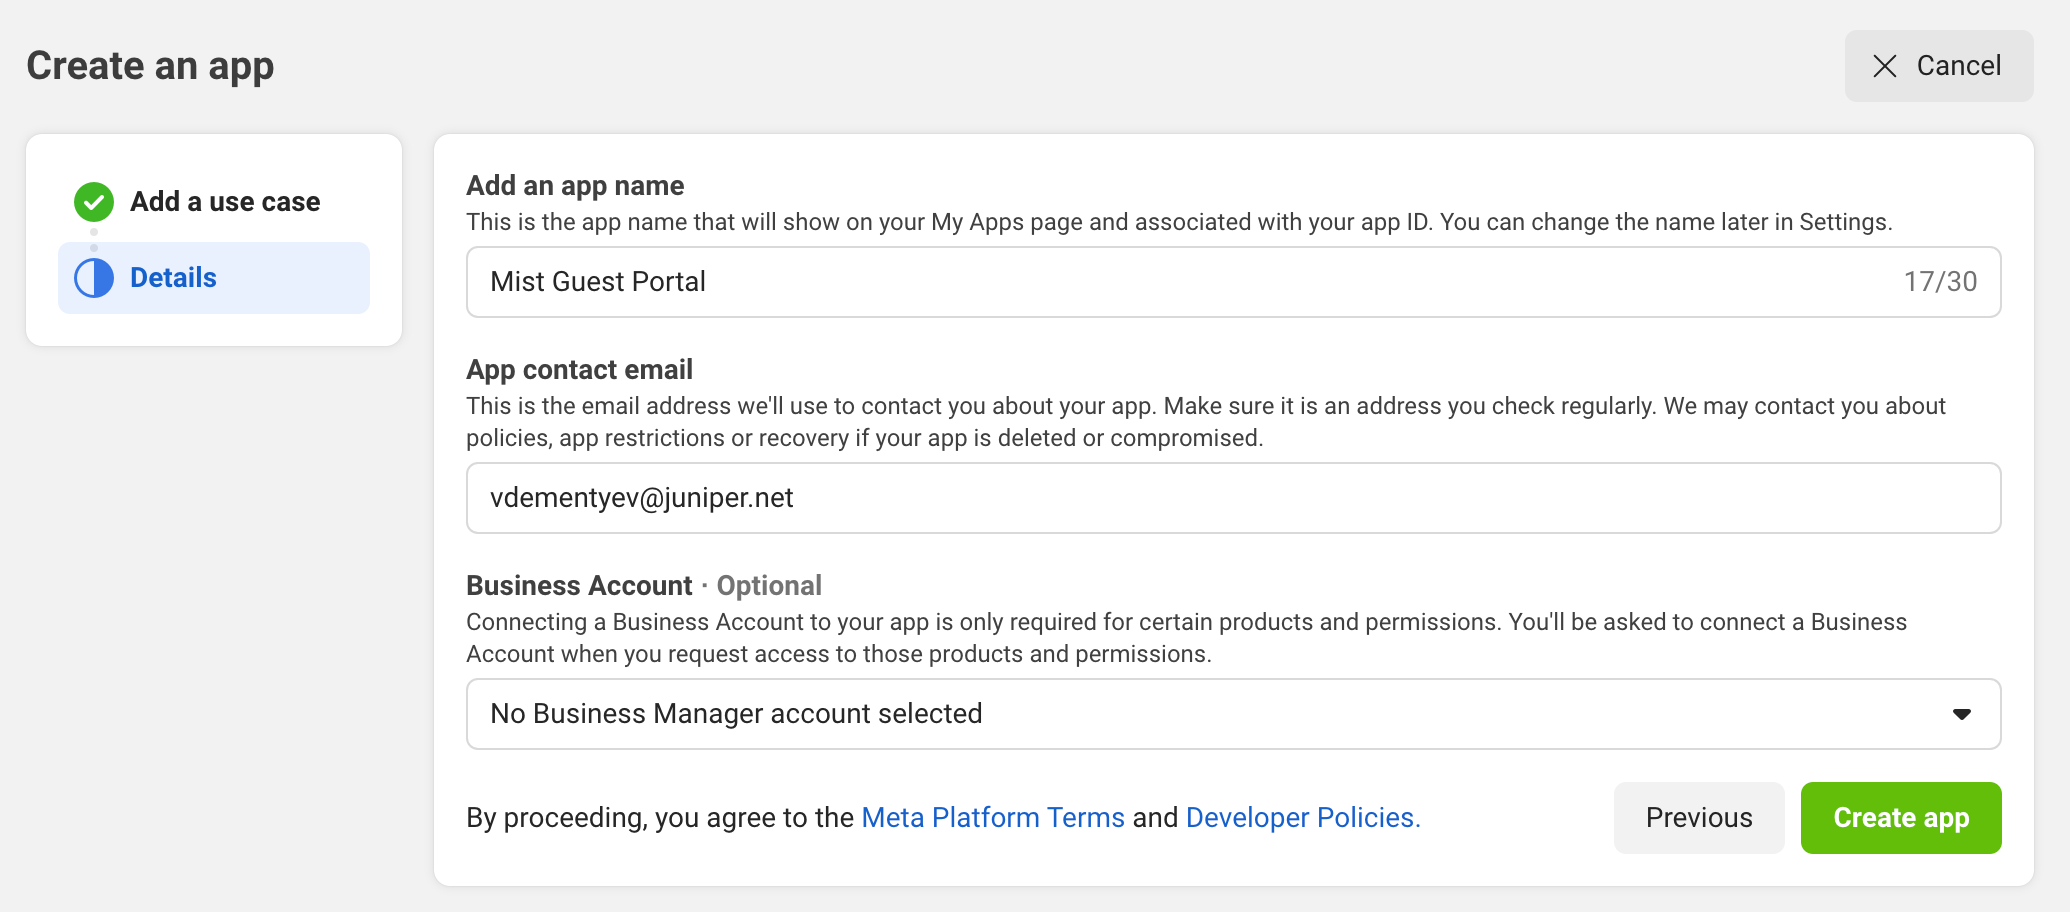This screenshot has height=912, width=2070.
Task: Click the Add an app name label
Action: point(575,186)
